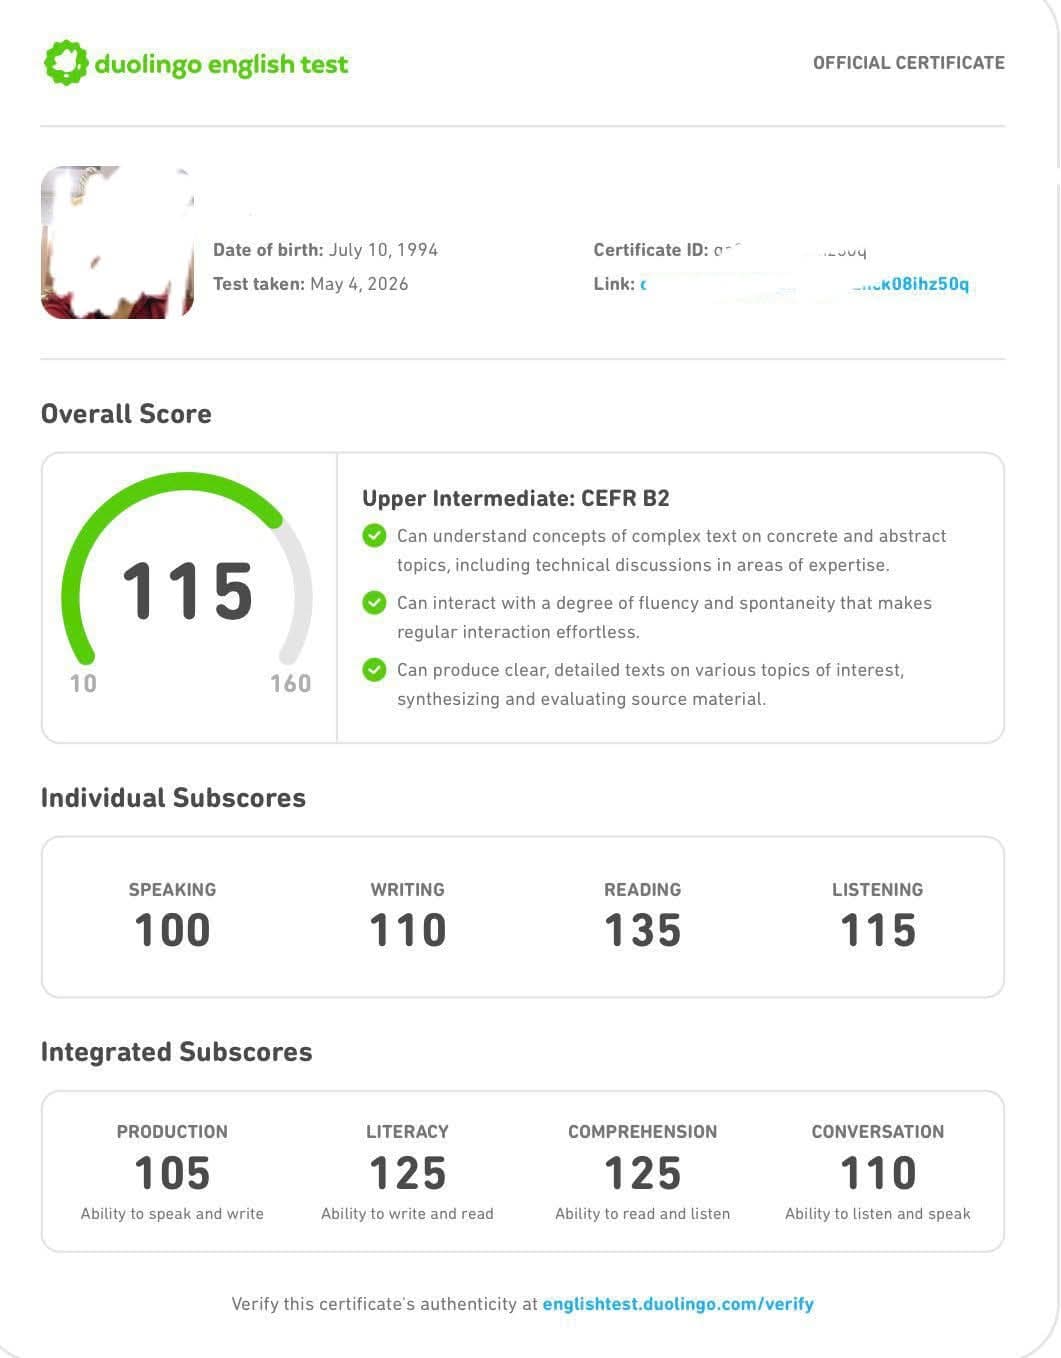Image resolution: width=1061 pixels, height=1358 pixels.
Task: Select the Production integrated subscore 105
Action: tap(172, 1173)
